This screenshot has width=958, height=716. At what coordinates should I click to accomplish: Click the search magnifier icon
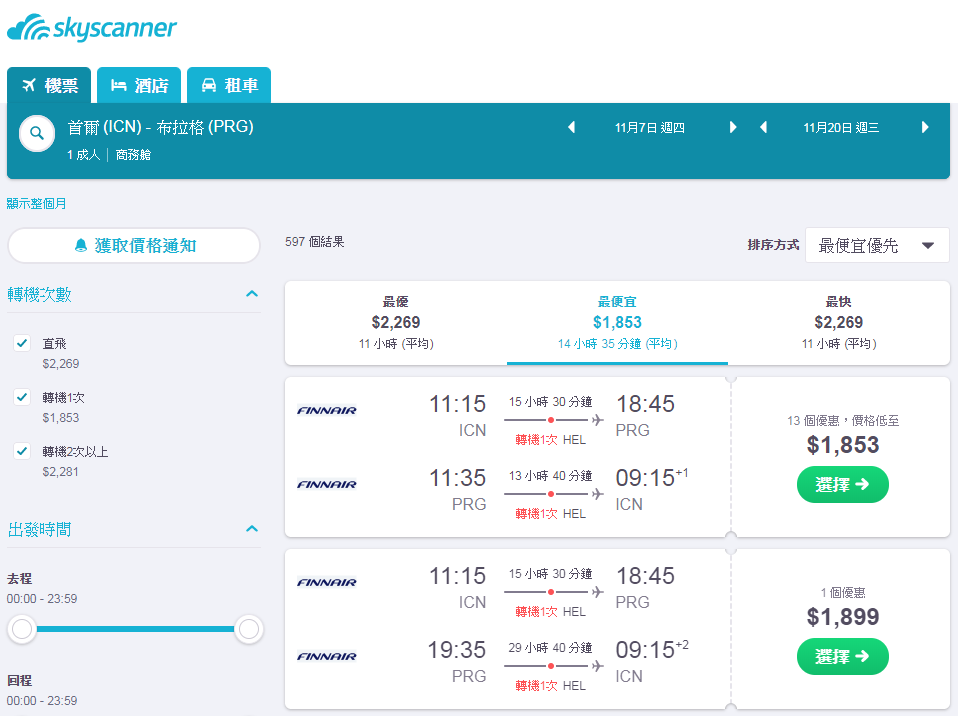coord(37,133)
